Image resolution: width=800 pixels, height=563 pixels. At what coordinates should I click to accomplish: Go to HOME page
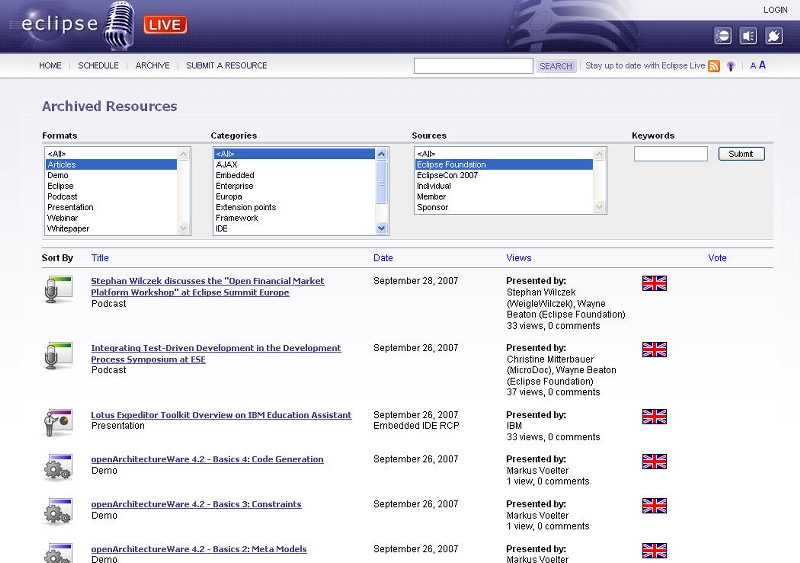coord(50,65)
